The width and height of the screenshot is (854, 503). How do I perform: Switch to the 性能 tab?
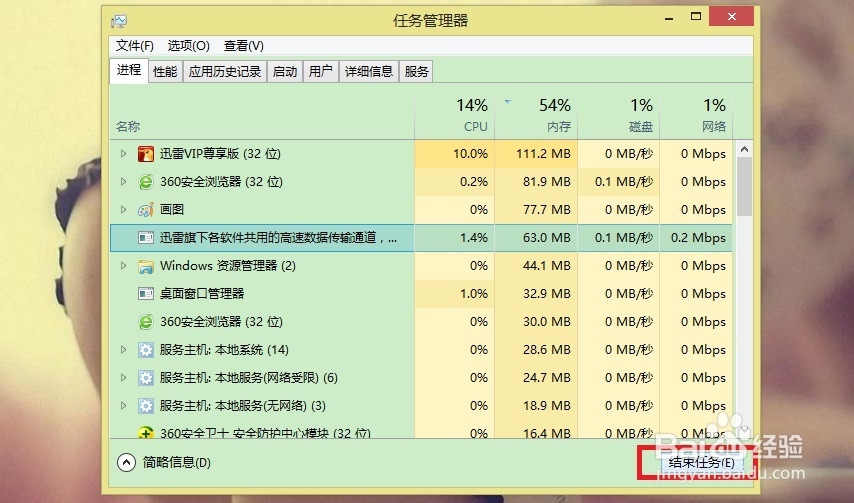click(165, 71)
